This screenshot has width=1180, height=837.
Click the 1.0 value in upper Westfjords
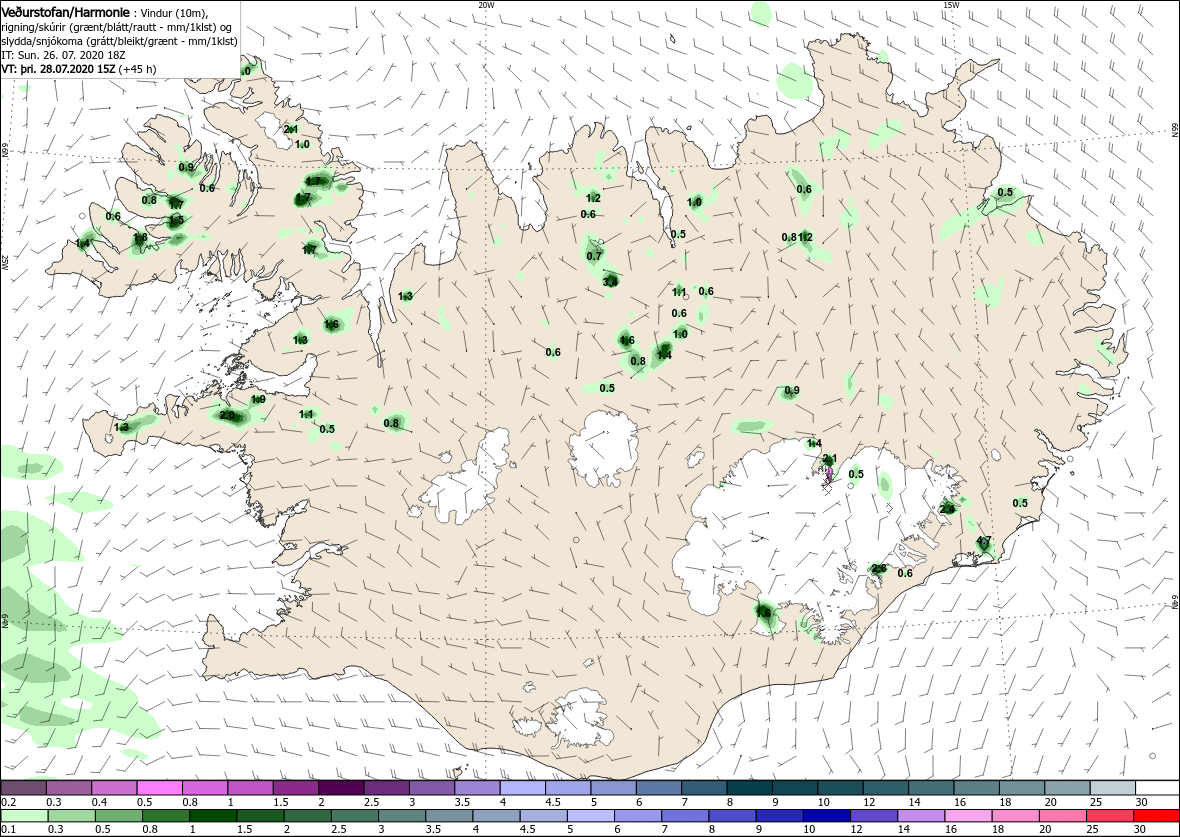[x=303, y=145]
